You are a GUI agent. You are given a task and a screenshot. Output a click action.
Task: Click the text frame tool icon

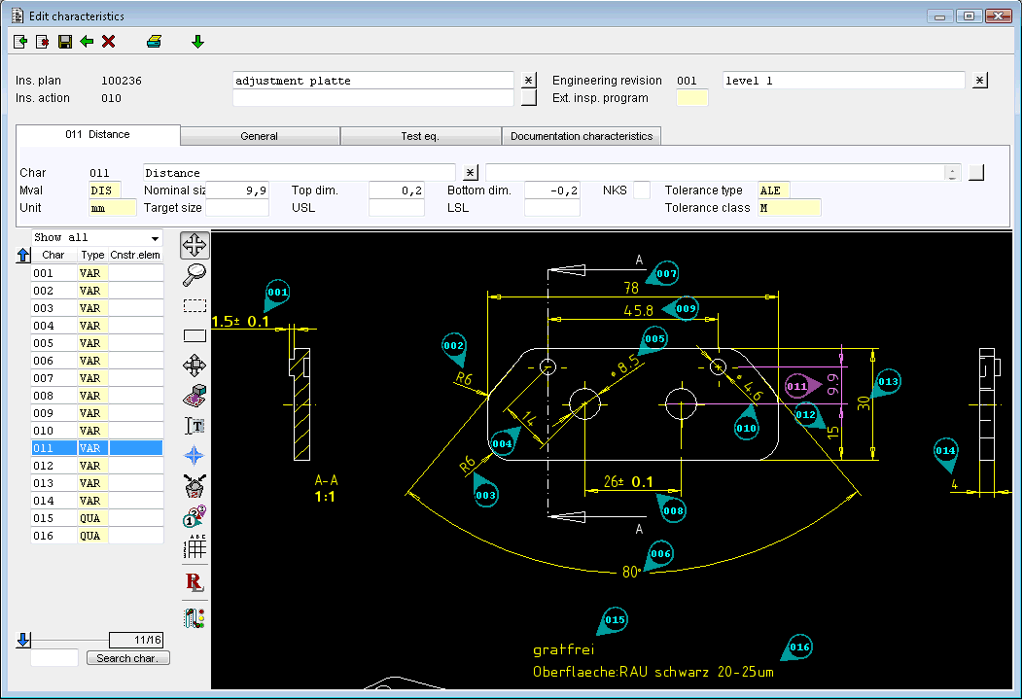click(195, 425)
